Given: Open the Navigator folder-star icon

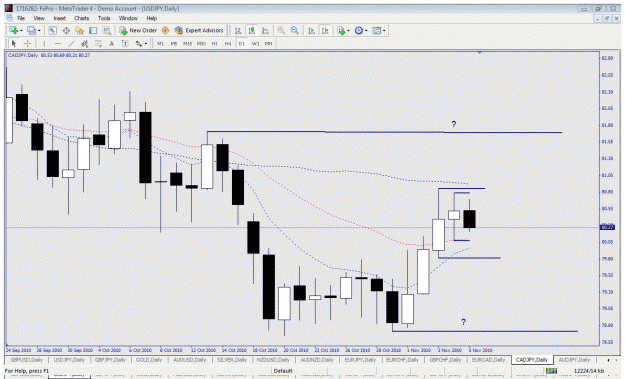Looking at the screenshot, I should pos(79,30).
